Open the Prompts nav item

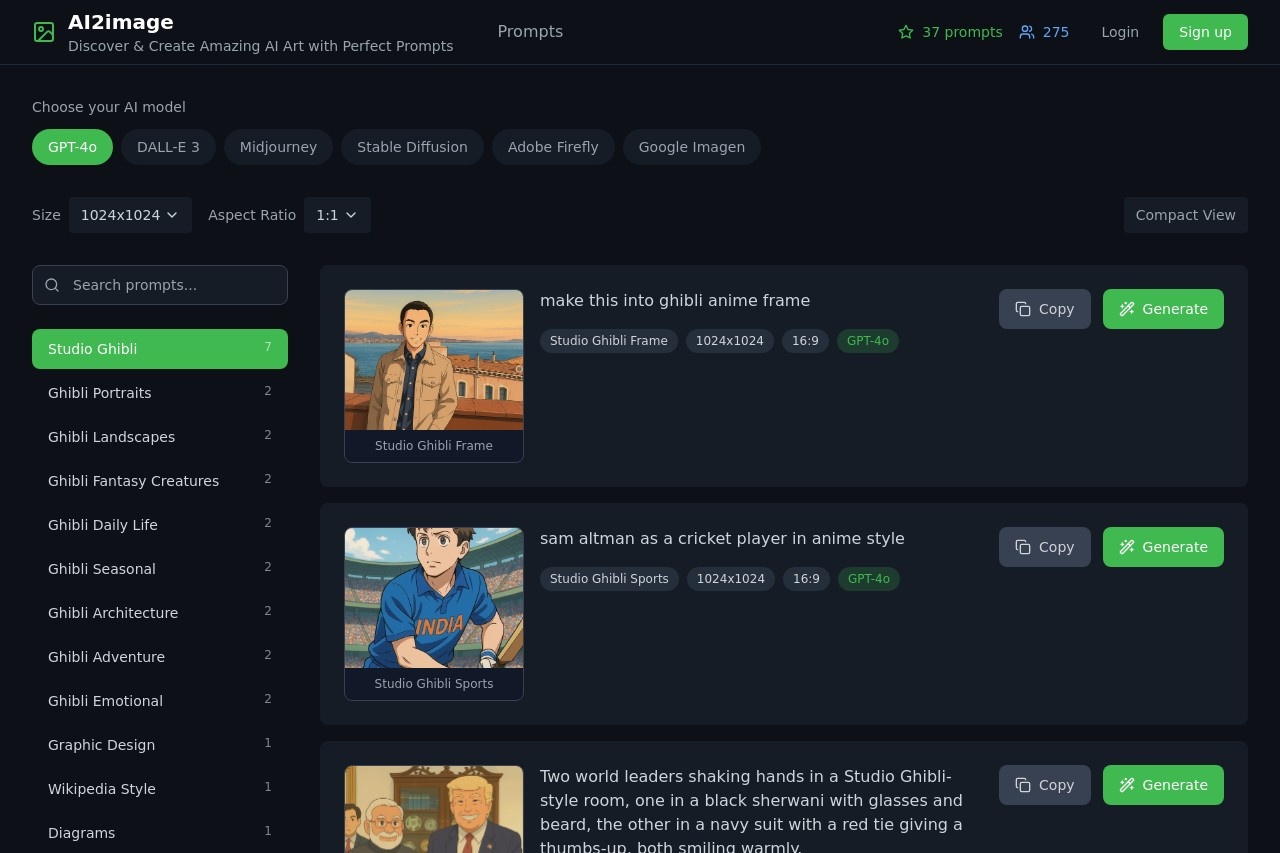(530, 32)
